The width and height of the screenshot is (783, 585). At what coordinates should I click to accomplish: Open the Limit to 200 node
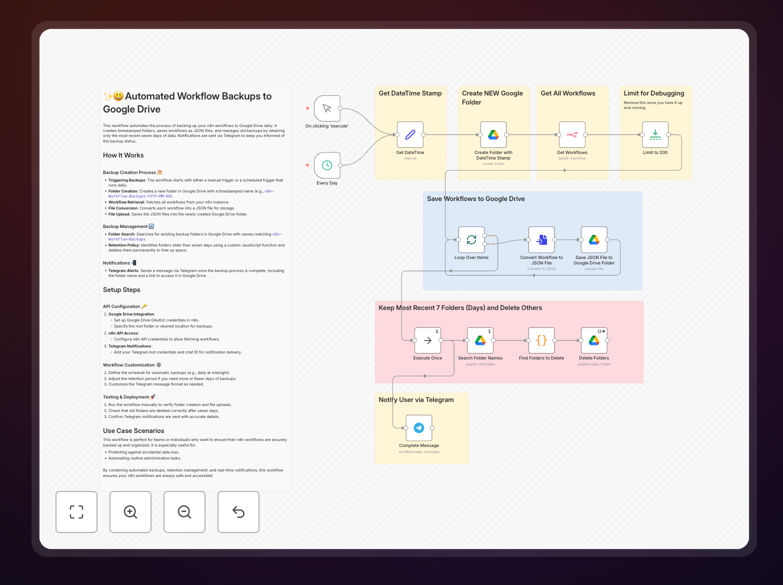pos(655,134)
